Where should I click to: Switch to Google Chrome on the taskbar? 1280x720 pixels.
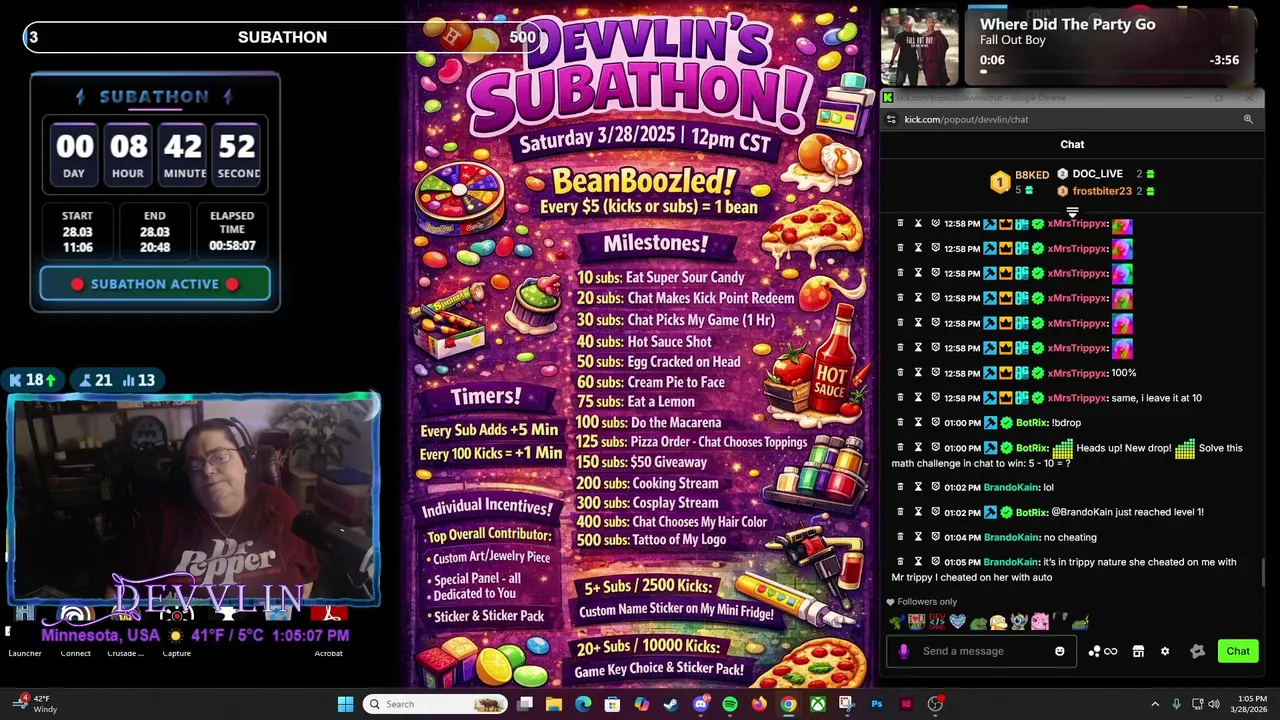click(x=788, y=704)
